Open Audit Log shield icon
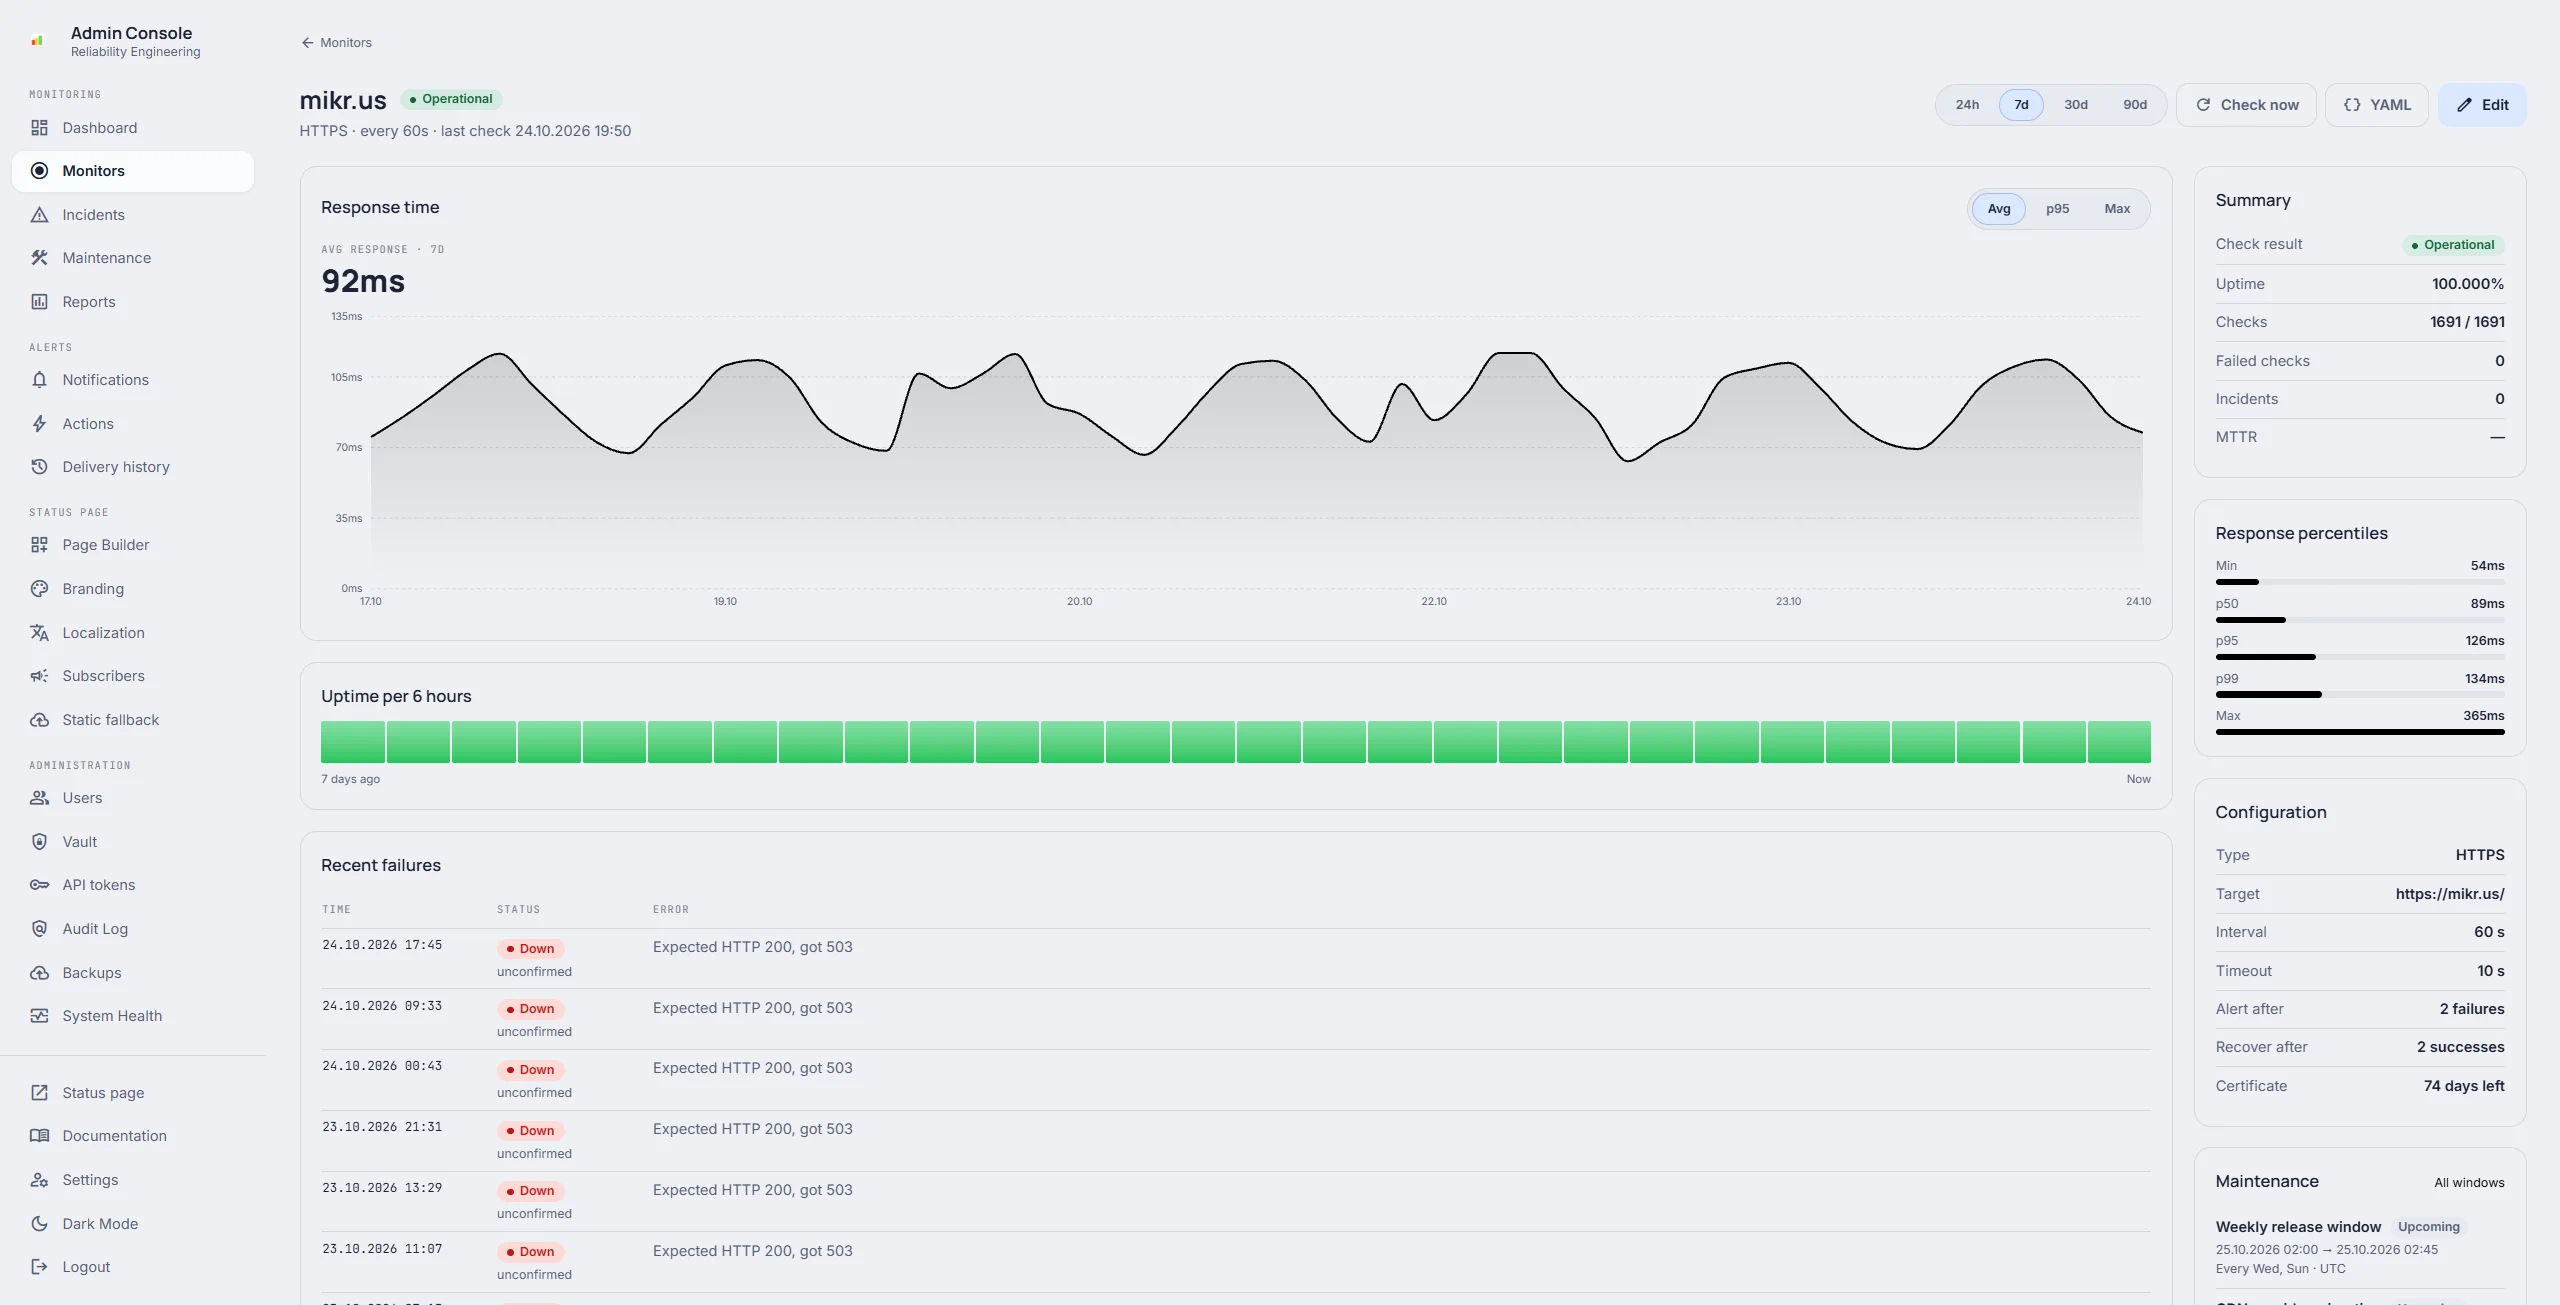This screenshot has width=2560, height=1305. click(x=39, y=929)
